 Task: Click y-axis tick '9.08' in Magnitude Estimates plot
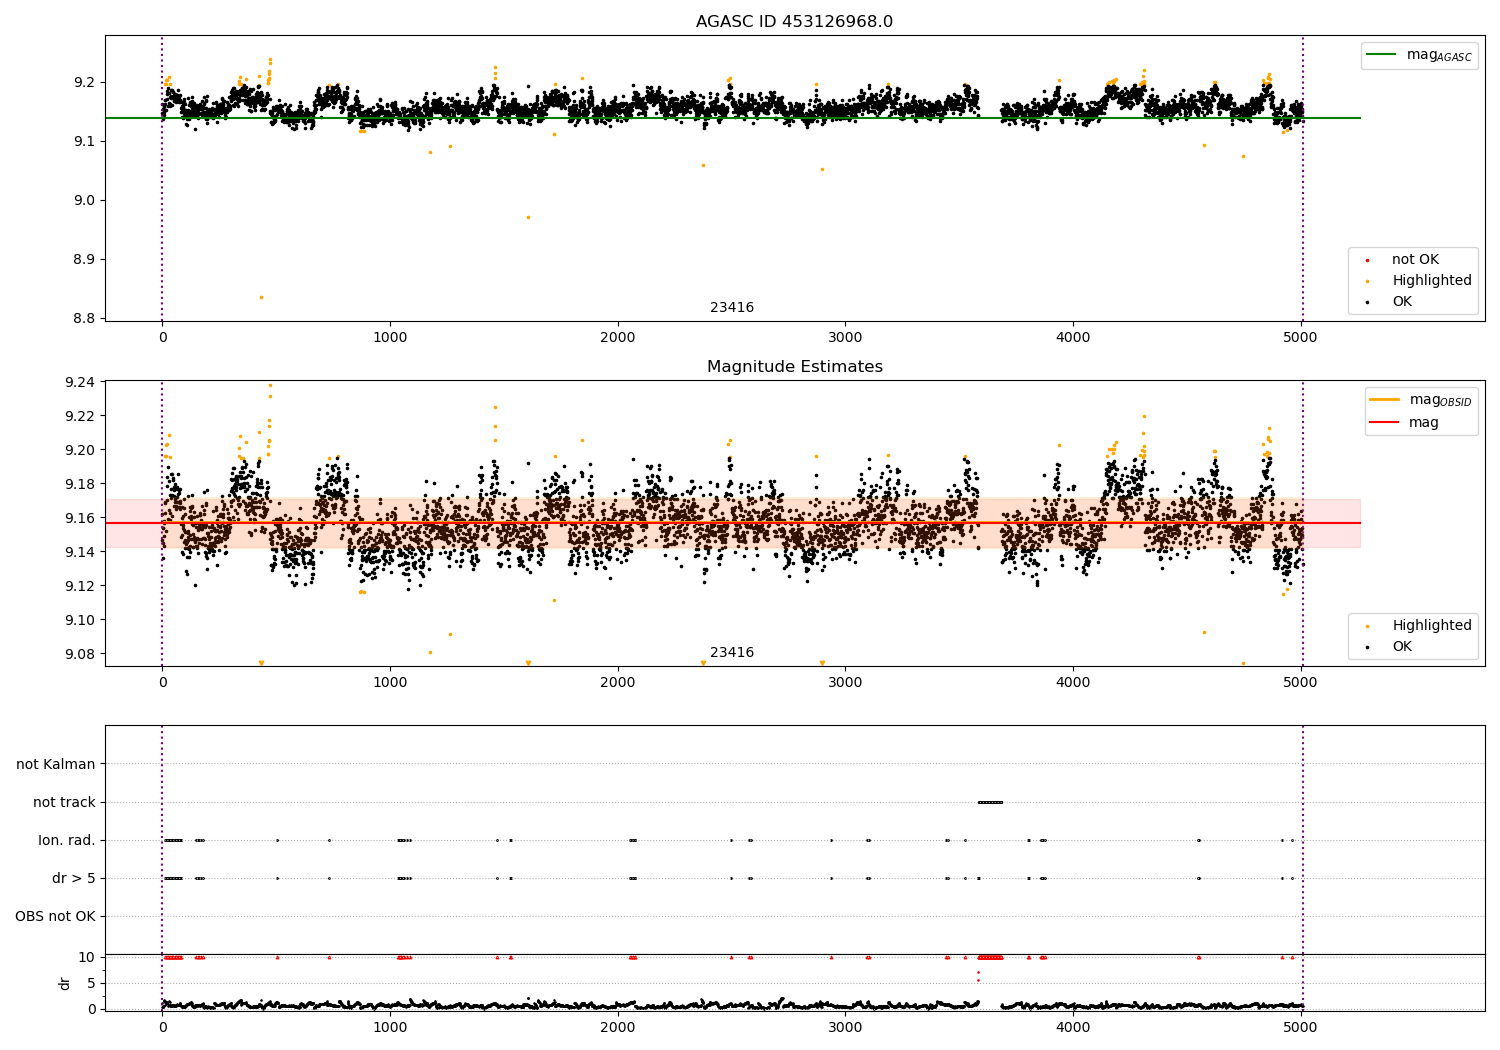[x=81, y=654]
